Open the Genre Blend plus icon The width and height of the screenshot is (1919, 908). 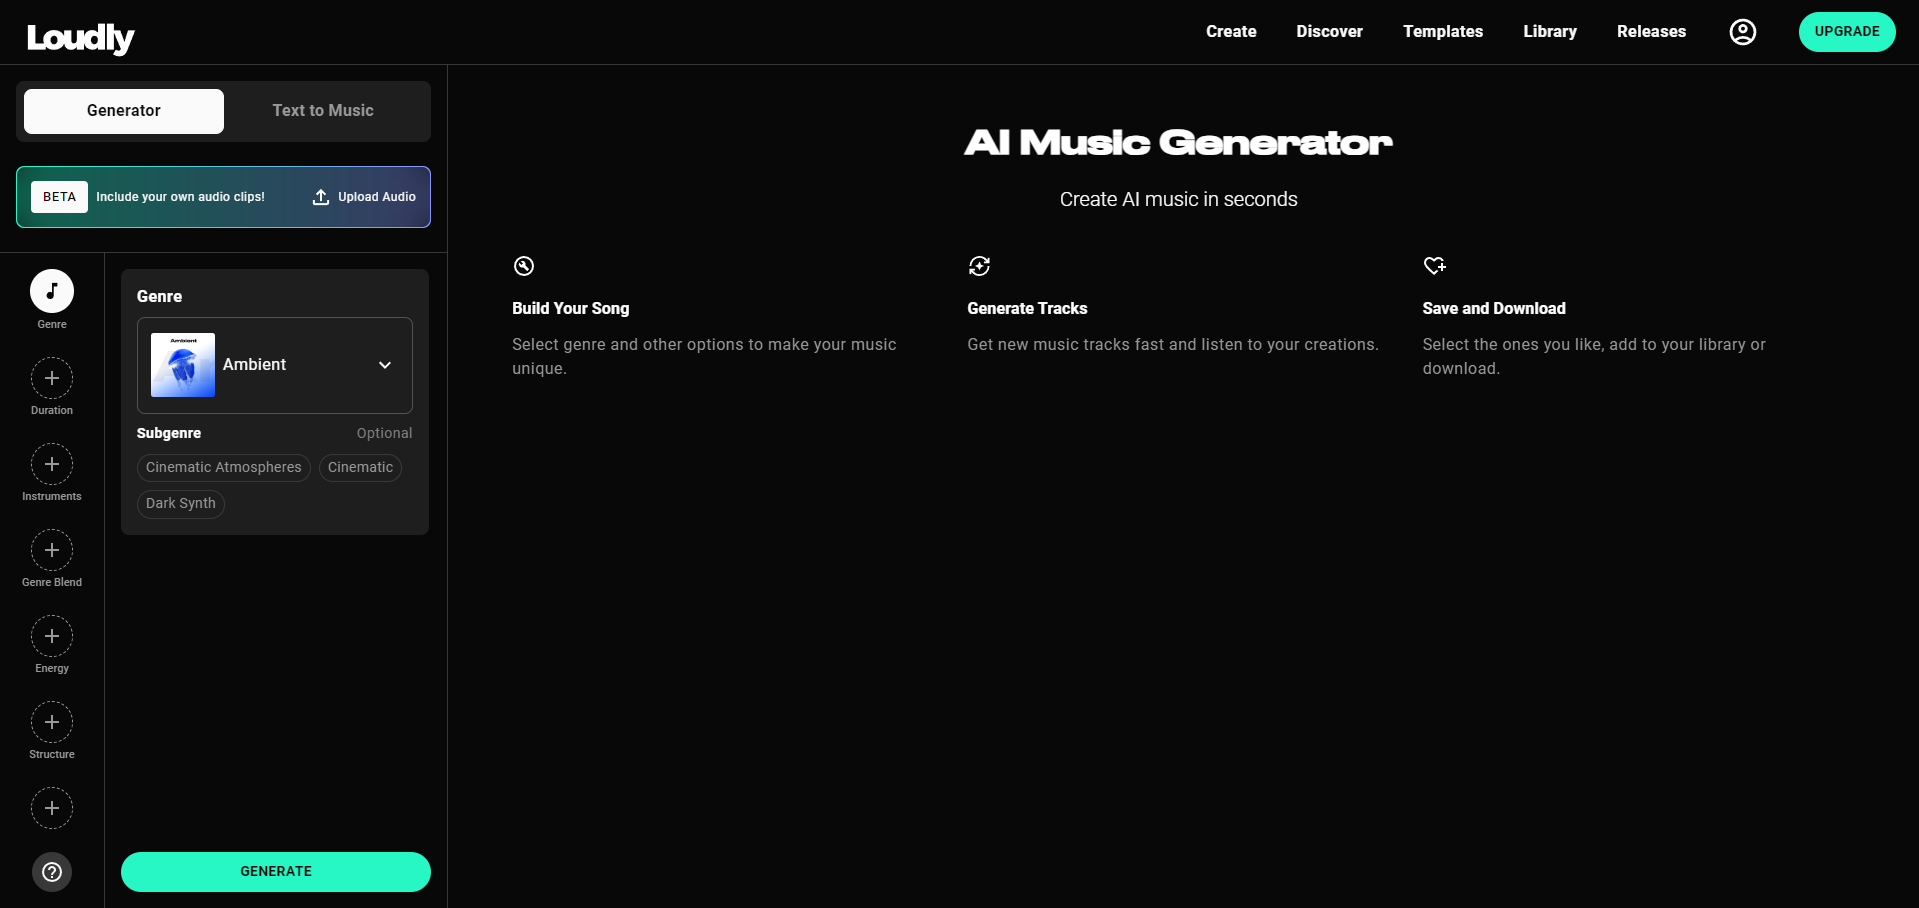(x=52, y=550)
